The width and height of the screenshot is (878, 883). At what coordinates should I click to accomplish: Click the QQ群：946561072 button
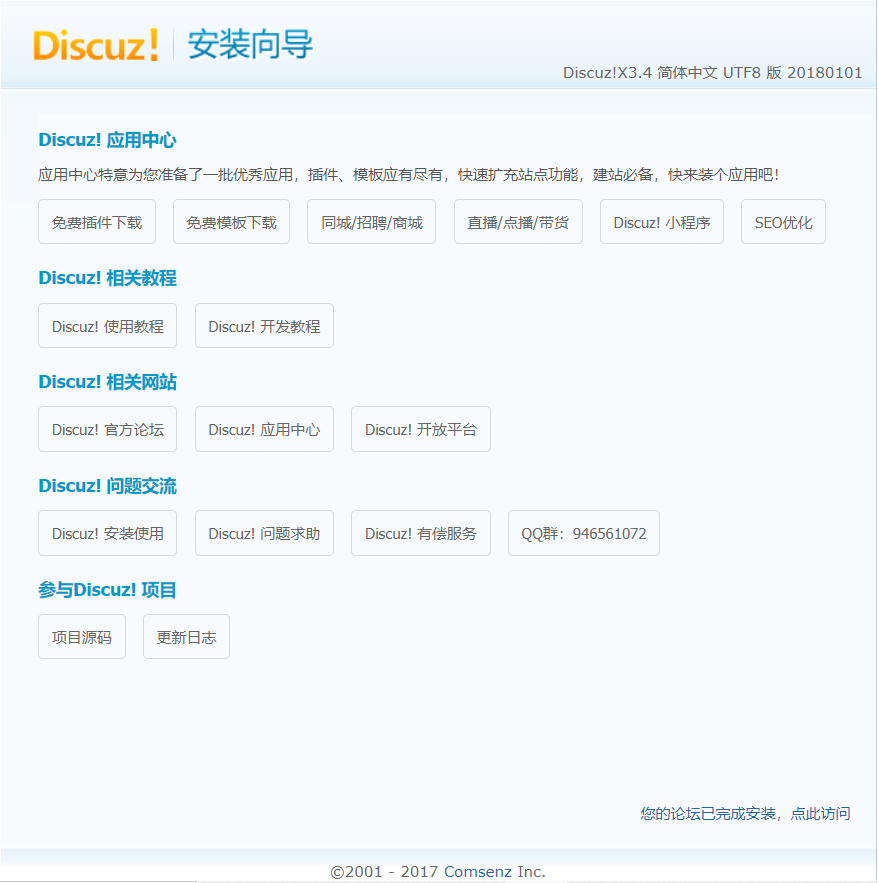[583, 533]
